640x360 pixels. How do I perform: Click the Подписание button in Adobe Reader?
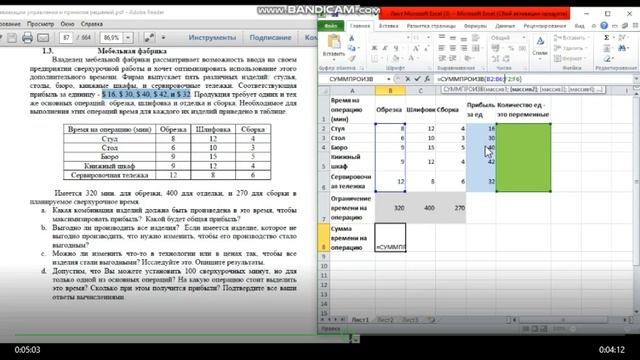[270, 38]
